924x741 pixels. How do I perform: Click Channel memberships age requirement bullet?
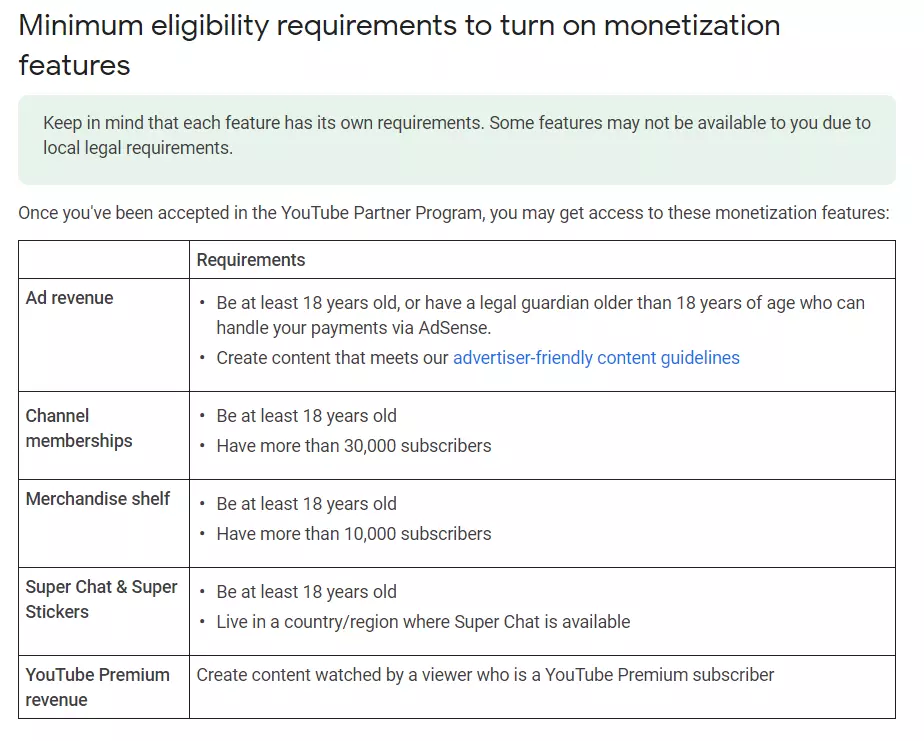(306, 416)
